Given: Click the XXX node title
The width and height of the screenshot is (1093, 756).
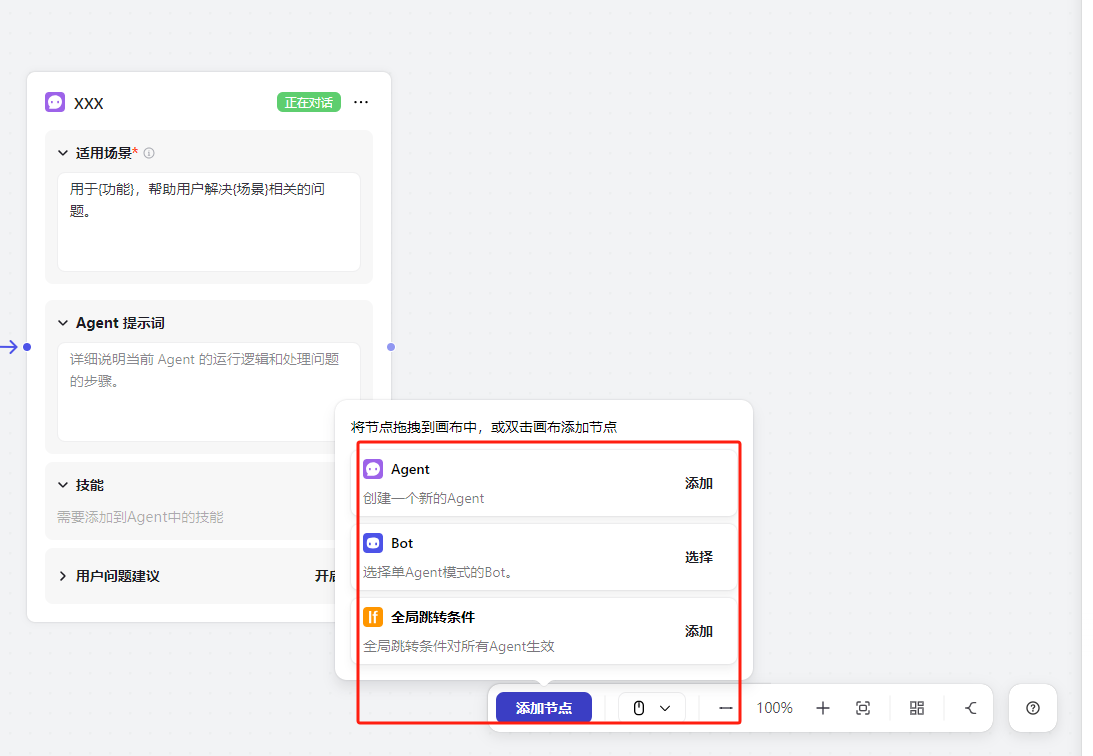Looking at the screenshot, I should [89, 103].
